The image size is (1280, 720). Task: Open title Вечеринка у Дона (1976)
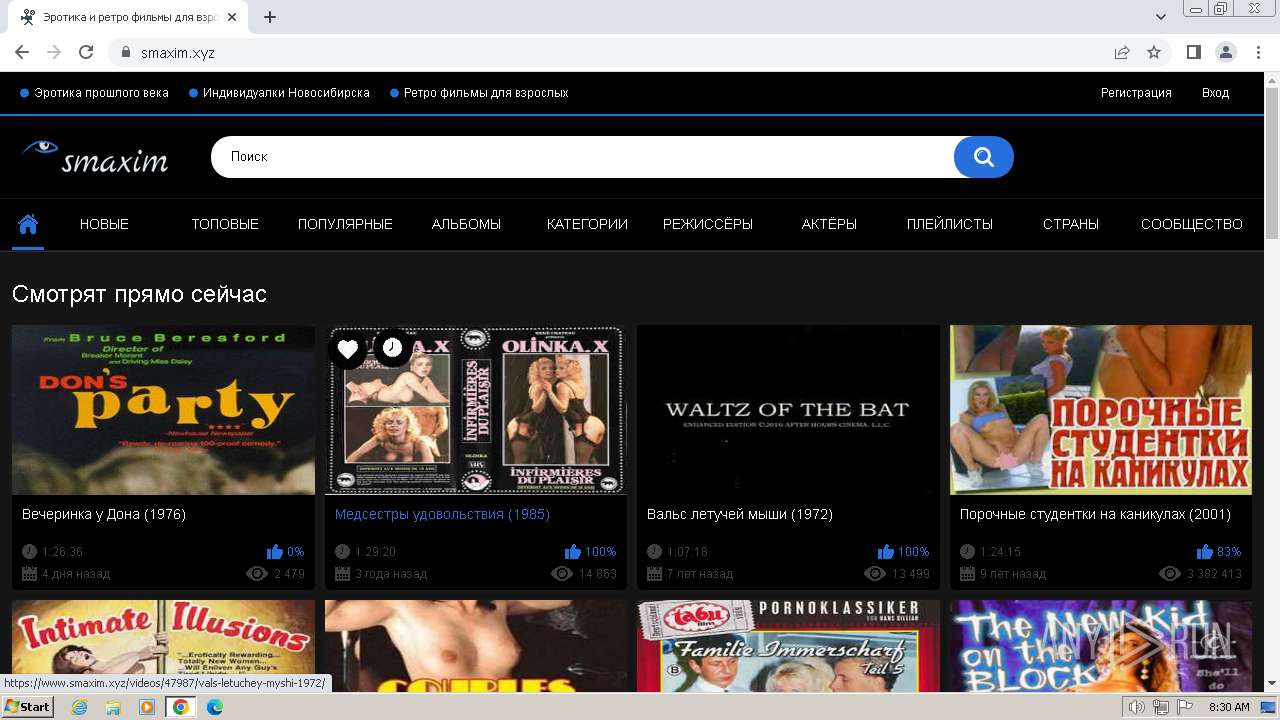click(104, 514)
